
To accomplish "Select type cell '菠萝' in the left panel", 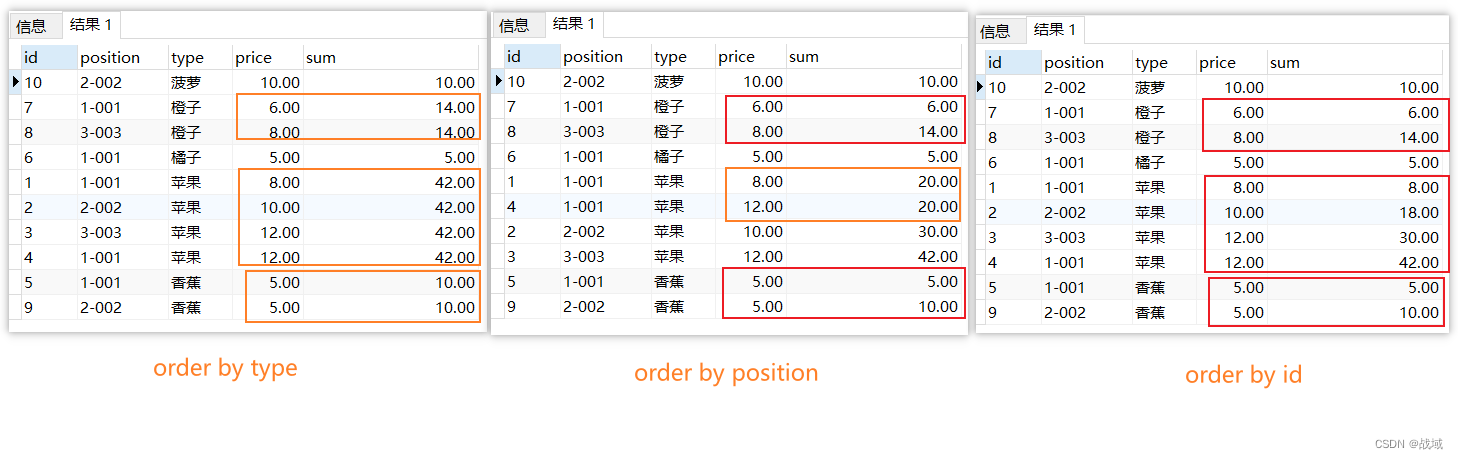I will click(x=200, y=83).
